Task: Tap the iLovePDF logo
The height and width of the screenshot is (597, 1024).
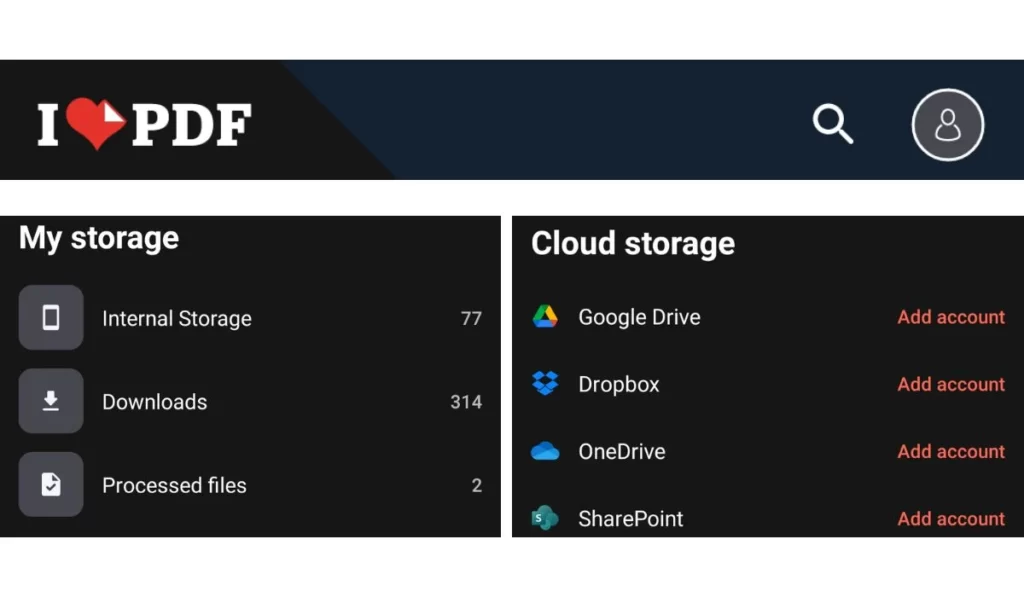Action: pos(144,124)
